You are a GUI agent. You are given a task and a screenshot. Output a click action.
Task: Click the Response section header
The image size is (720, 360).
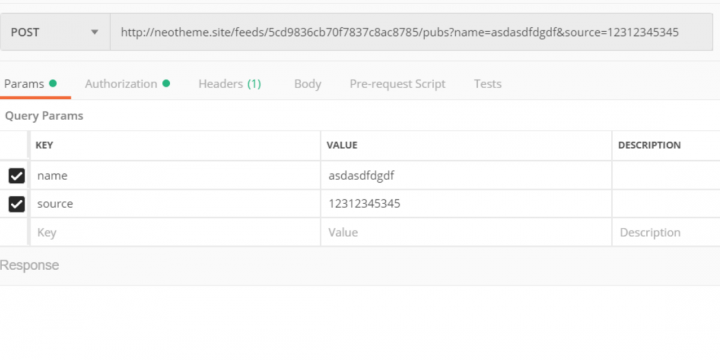click(x=29, y=265)
